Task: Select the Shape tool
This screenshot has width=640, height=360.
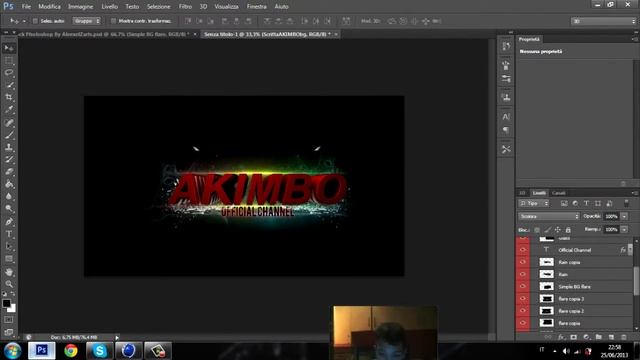Action: click(9, 259)
